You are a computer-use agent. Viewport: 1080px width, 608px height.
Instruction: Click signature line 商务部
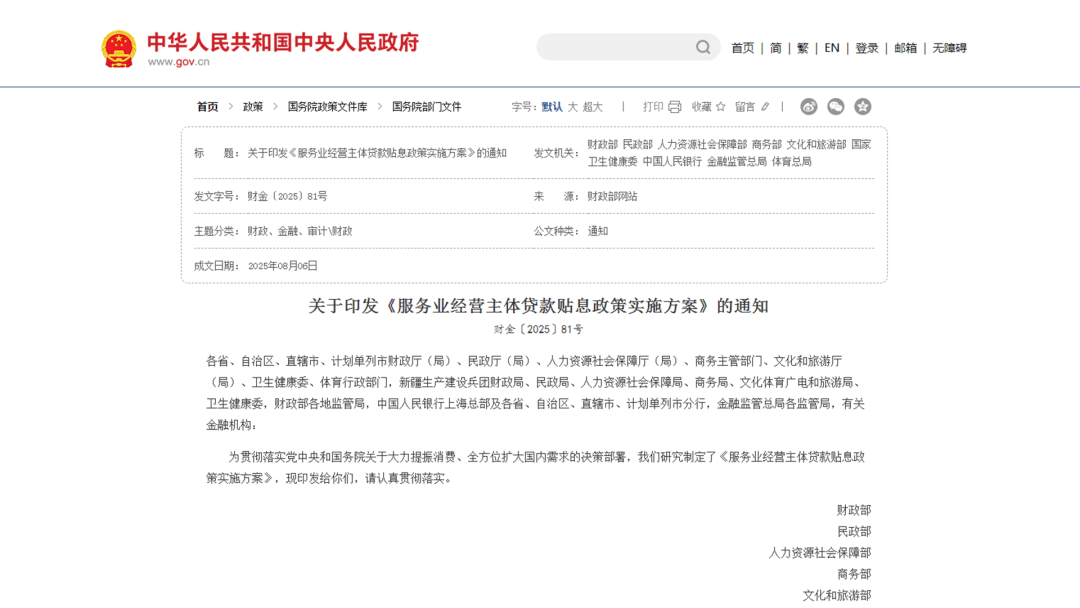[854, 574]
